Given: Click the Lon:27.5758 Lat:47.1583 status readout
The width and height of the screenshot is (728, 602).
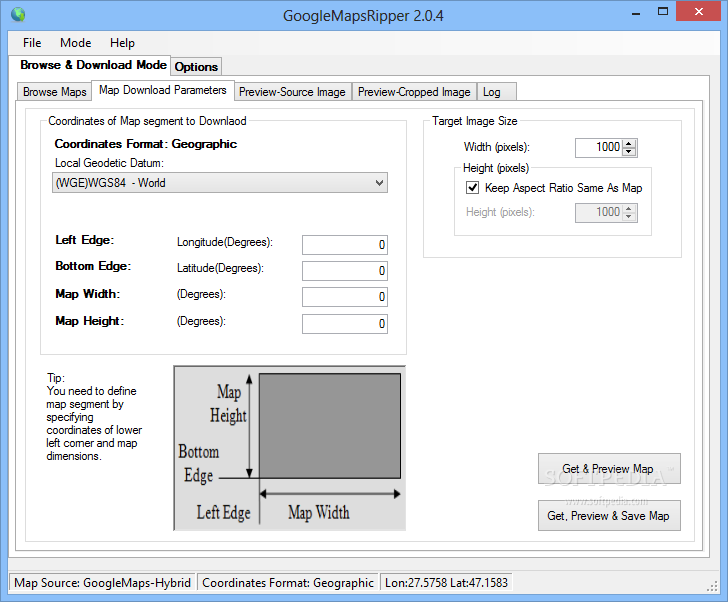Looking at the screenshot, I should [446, 583].
